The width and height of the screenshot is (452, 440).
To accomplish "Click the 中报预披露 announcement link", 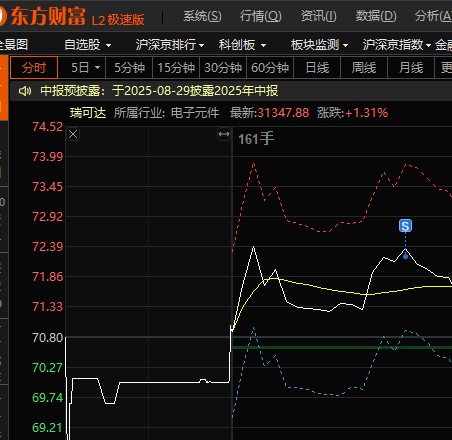I will 159,91.
